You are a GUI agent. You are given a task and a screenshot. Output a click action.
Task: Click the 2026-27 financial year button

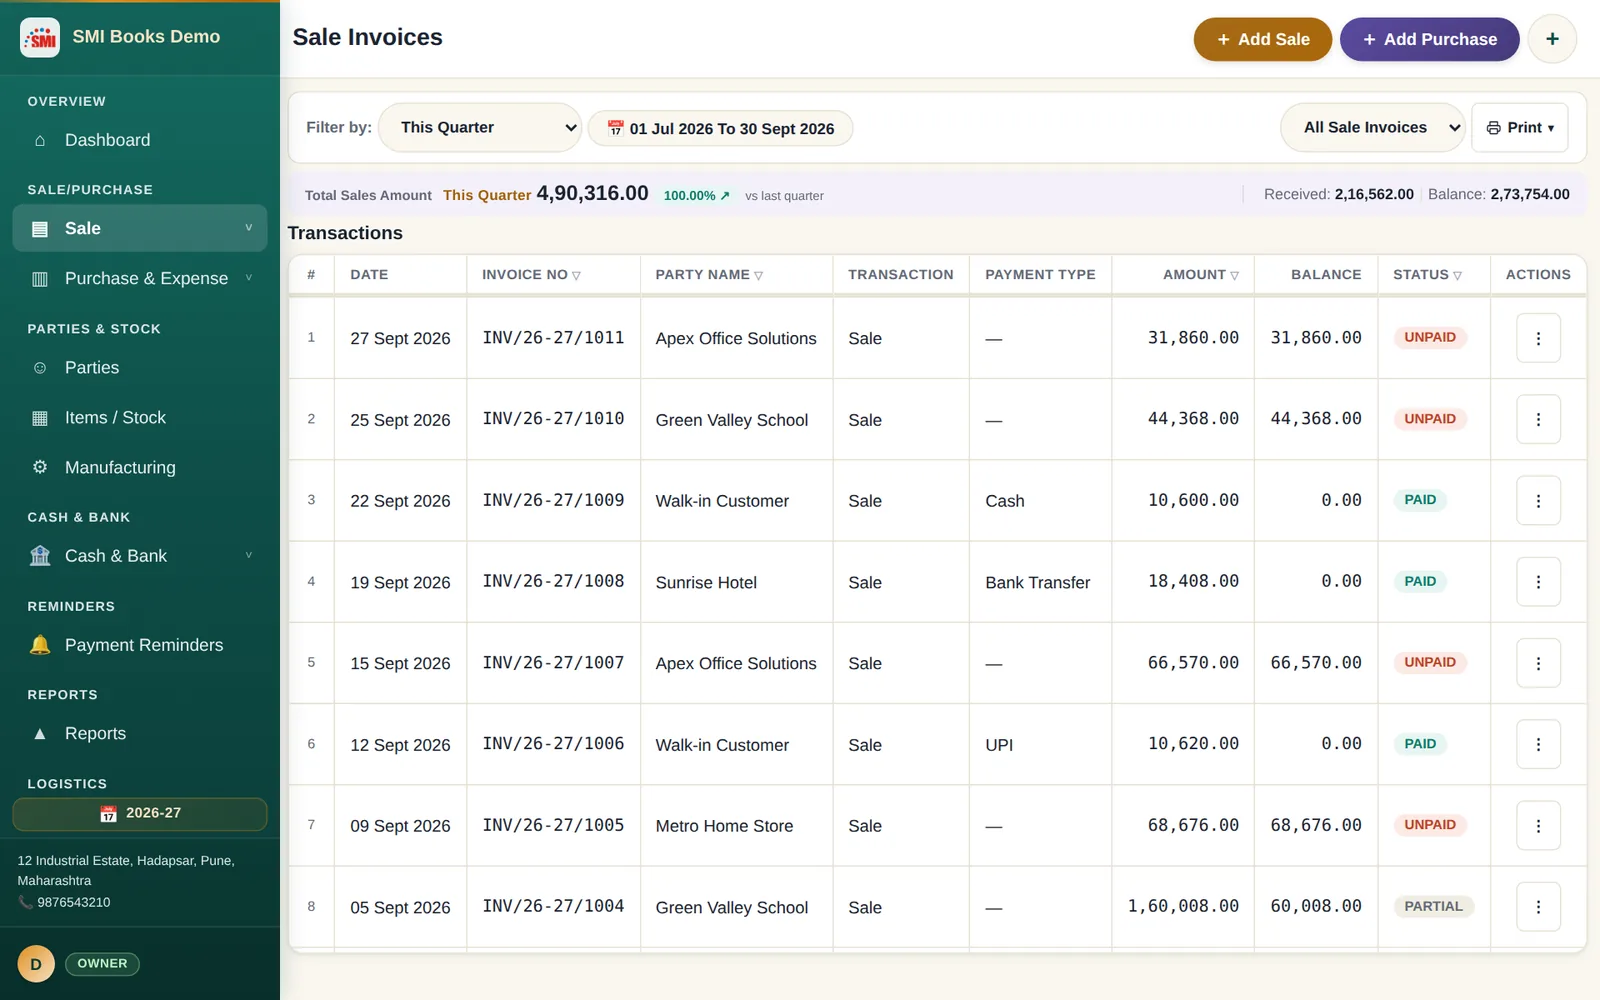click(140, 814)
